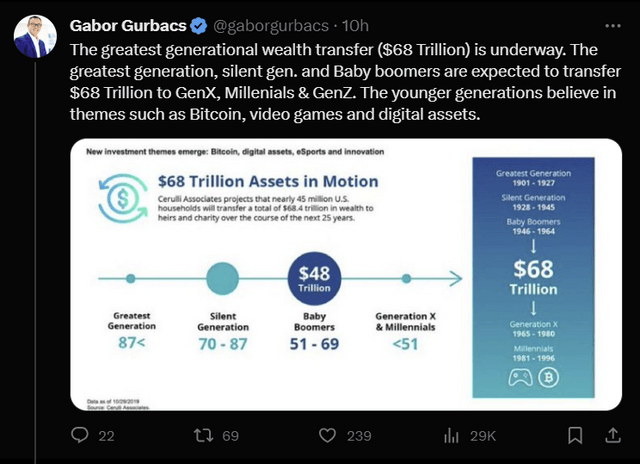The image size is (640, 464).
Task: Click the dollar-sign cycle icon
Action: coord(120,194)
